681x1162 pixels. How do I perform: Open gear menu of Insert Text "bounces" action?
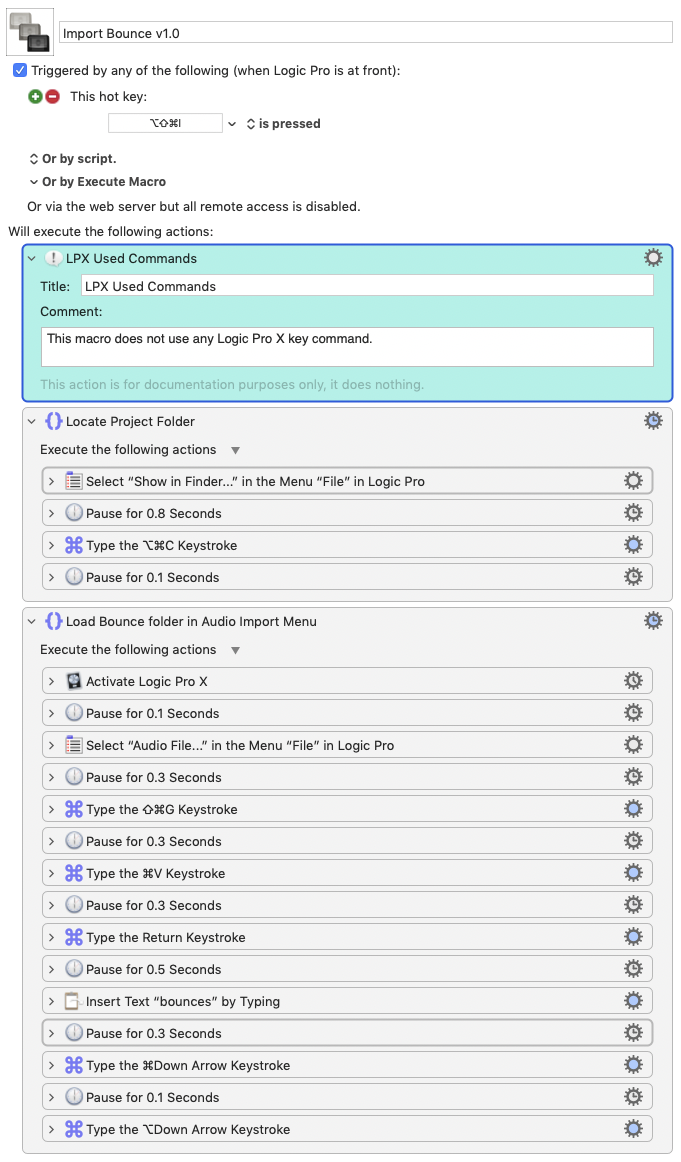tap(633, 1000)
